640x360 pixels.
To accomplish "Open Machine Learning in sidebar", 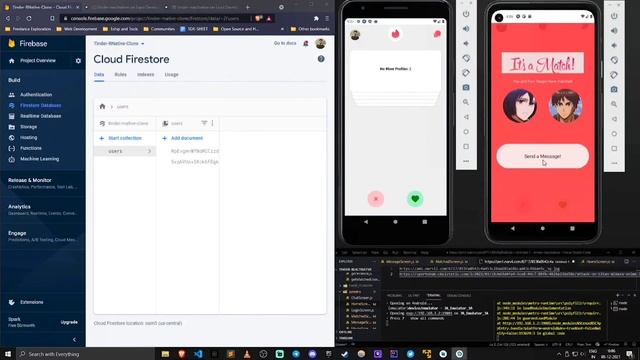I will 40,159.
